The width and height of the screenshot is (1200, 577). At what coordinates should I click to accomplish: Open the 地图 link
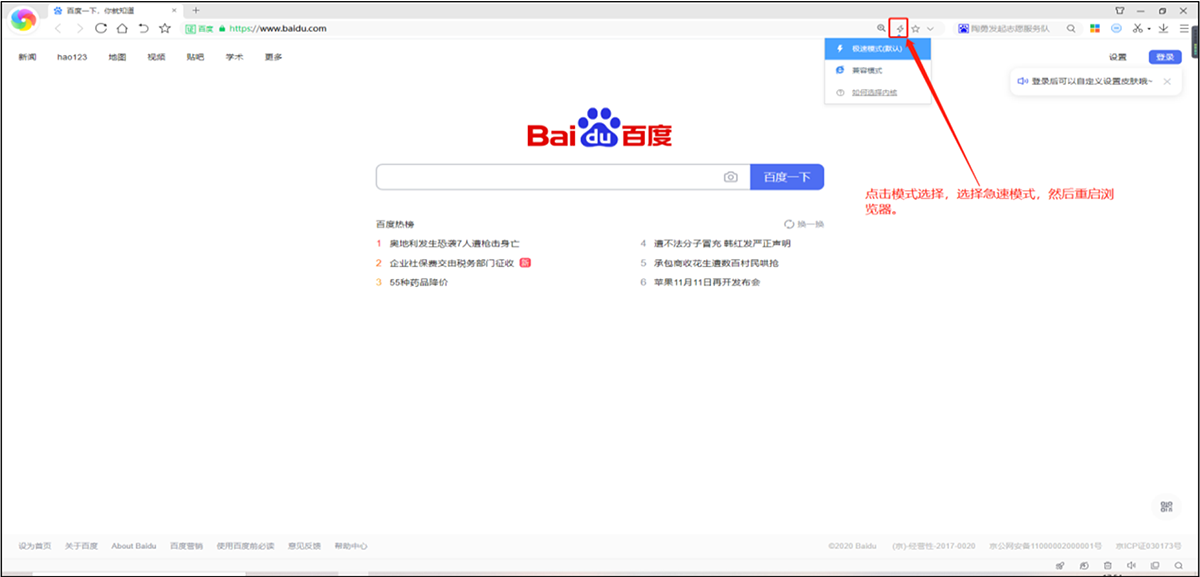click(x=118, y=57)
